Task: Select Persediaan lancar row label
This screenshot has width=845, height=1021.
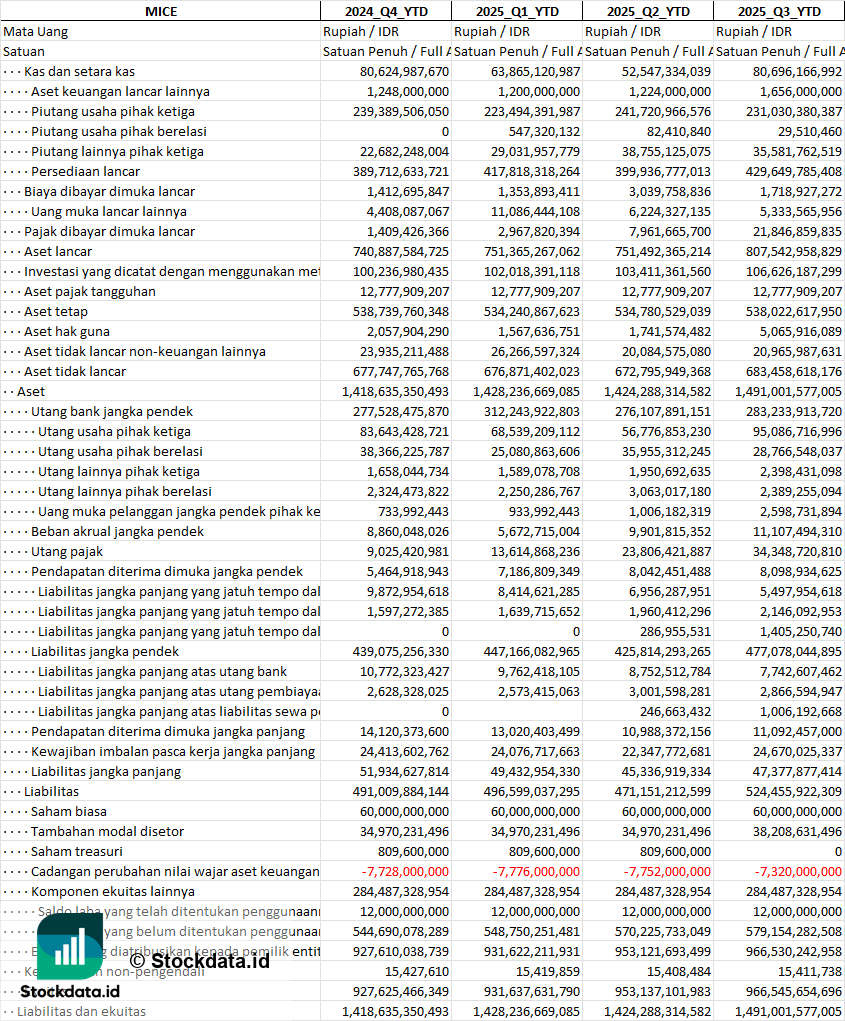Action: coord(85,171)
